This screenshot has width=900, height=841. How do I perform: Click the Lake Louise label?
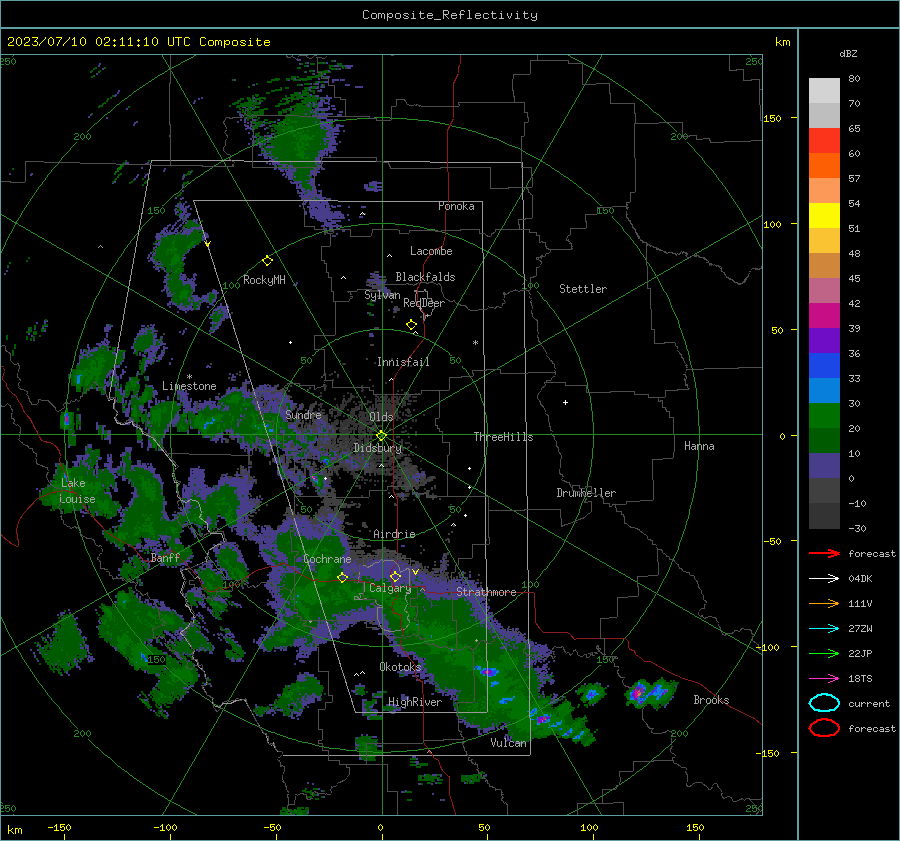tap(77, 491)
